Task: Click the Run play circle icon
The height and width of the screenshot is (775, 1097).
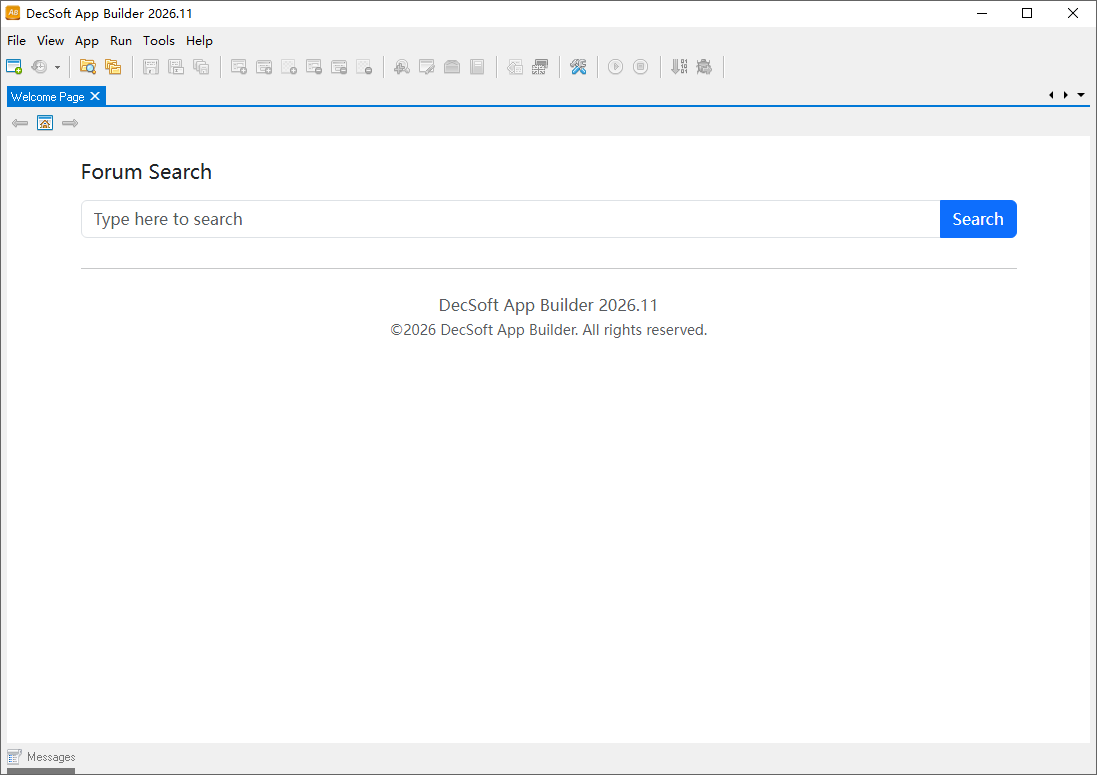Action: click(615, 66)
